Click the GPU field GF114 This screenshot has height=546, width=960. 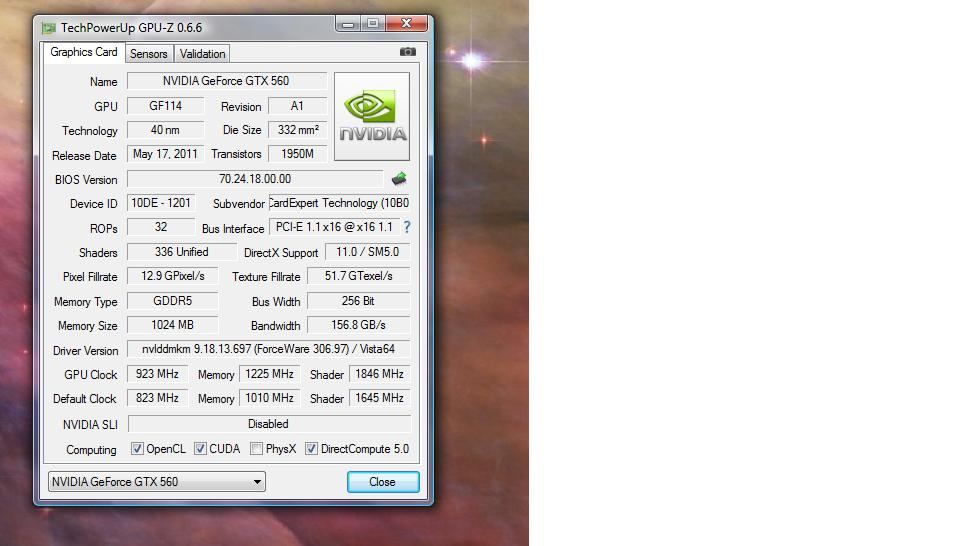pos(165,106)
